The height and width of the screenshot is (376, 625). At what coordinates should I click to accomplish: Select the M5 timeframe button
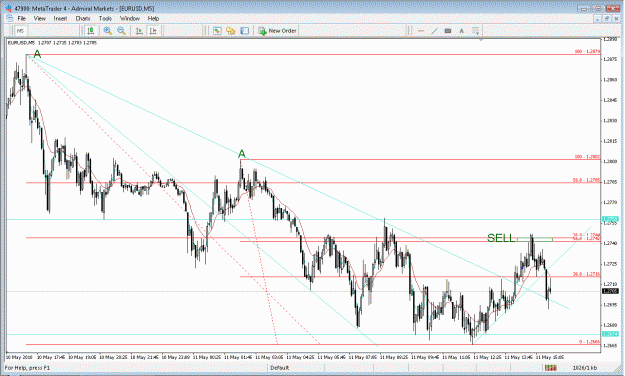[20, 31]
